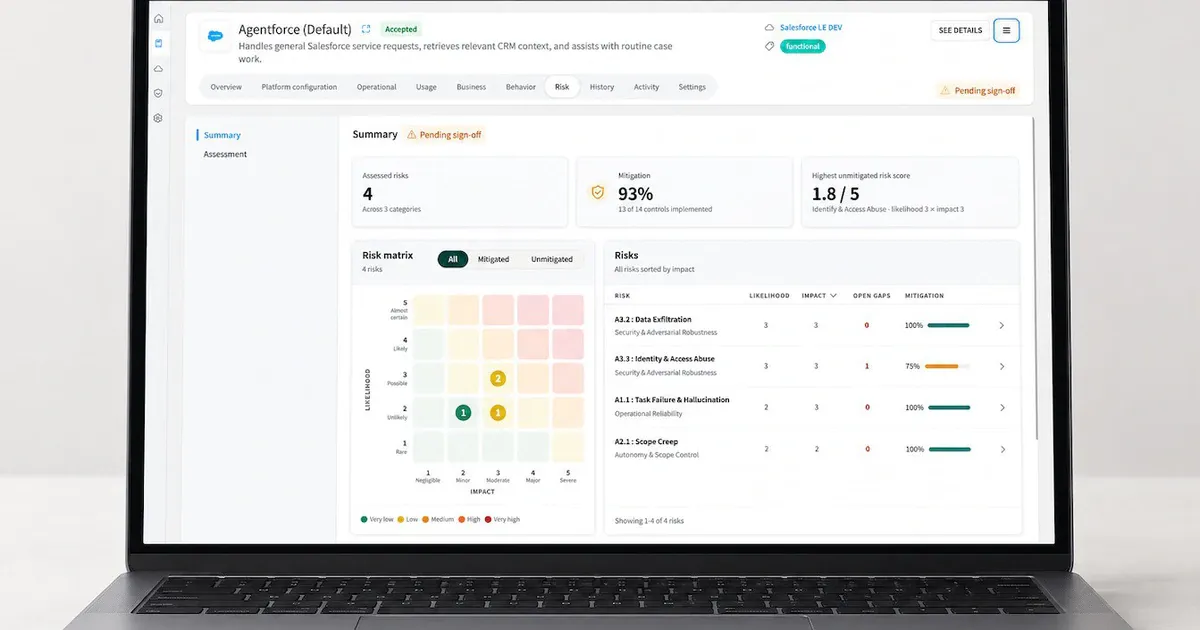Click the warning icon in header Pending sign-off
1200x630 pixels.
pos(945,90)
